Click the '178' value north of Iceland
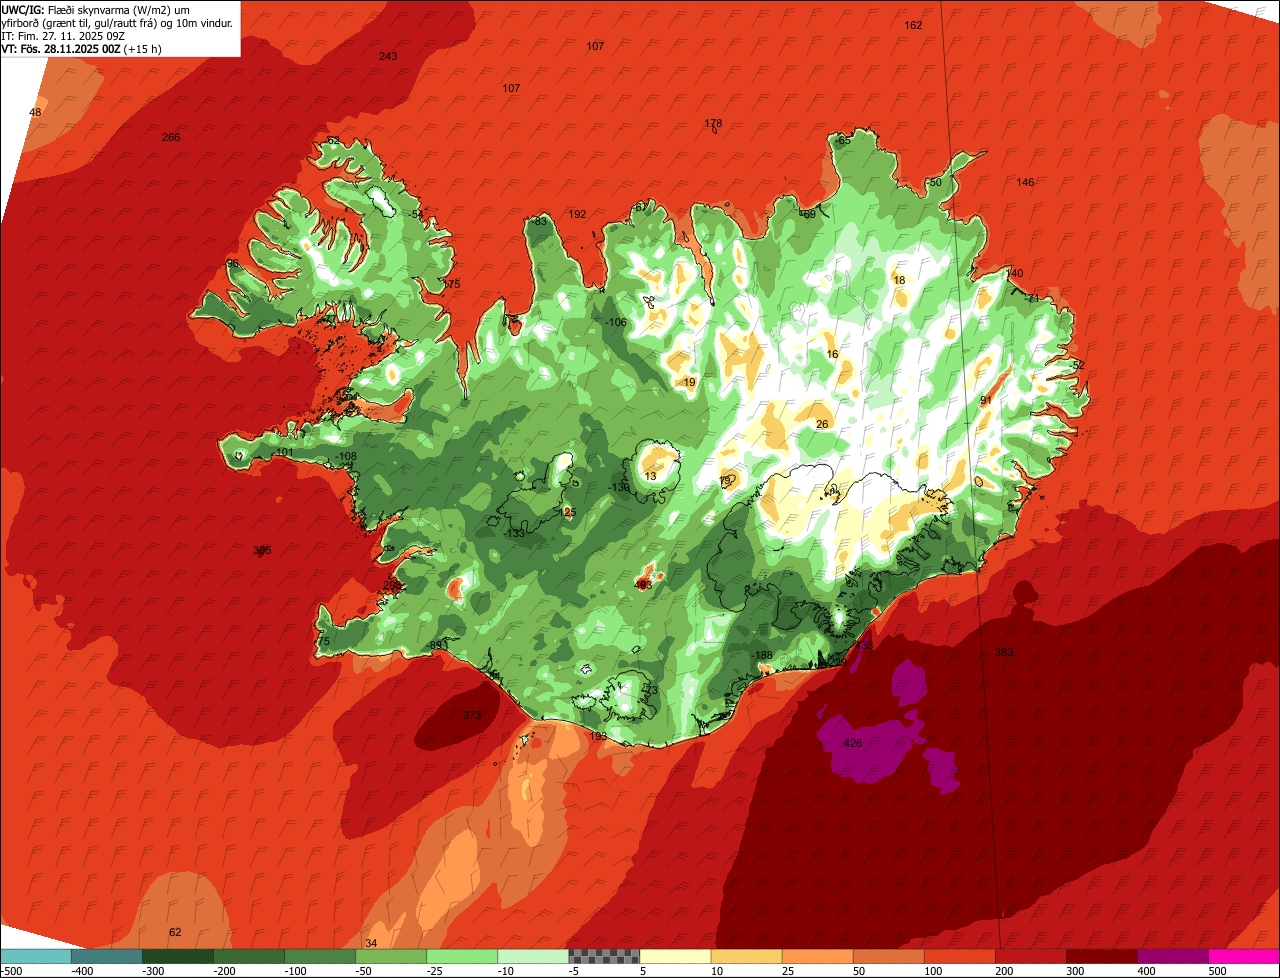 [713, 124]
